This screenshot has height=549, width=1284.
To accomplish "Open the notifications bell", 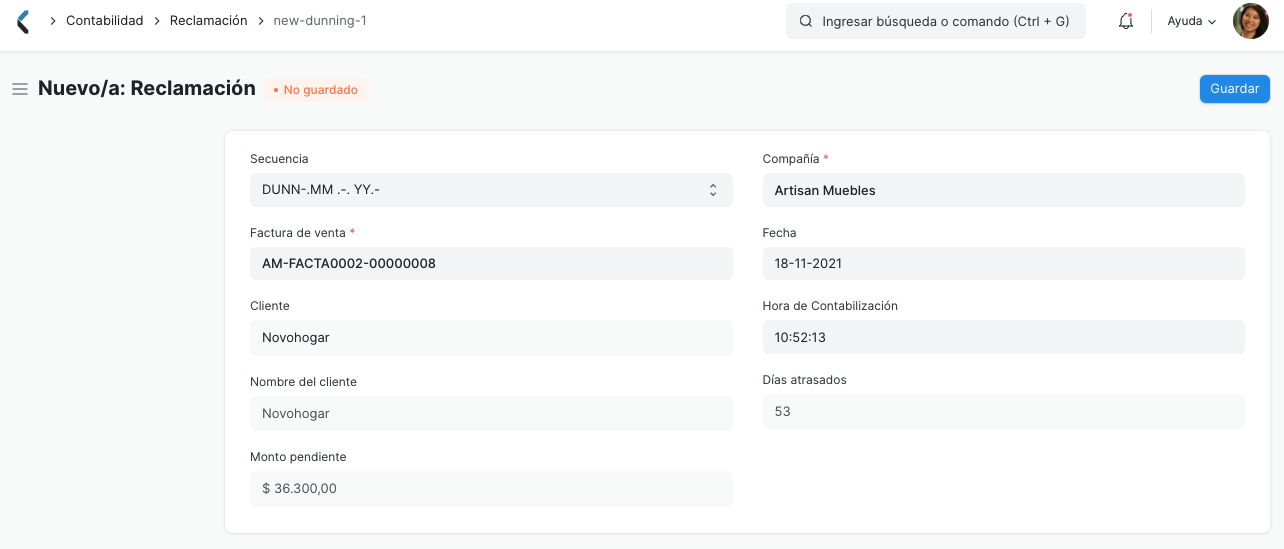I will pyautogui.click(x=1126, y=21).
